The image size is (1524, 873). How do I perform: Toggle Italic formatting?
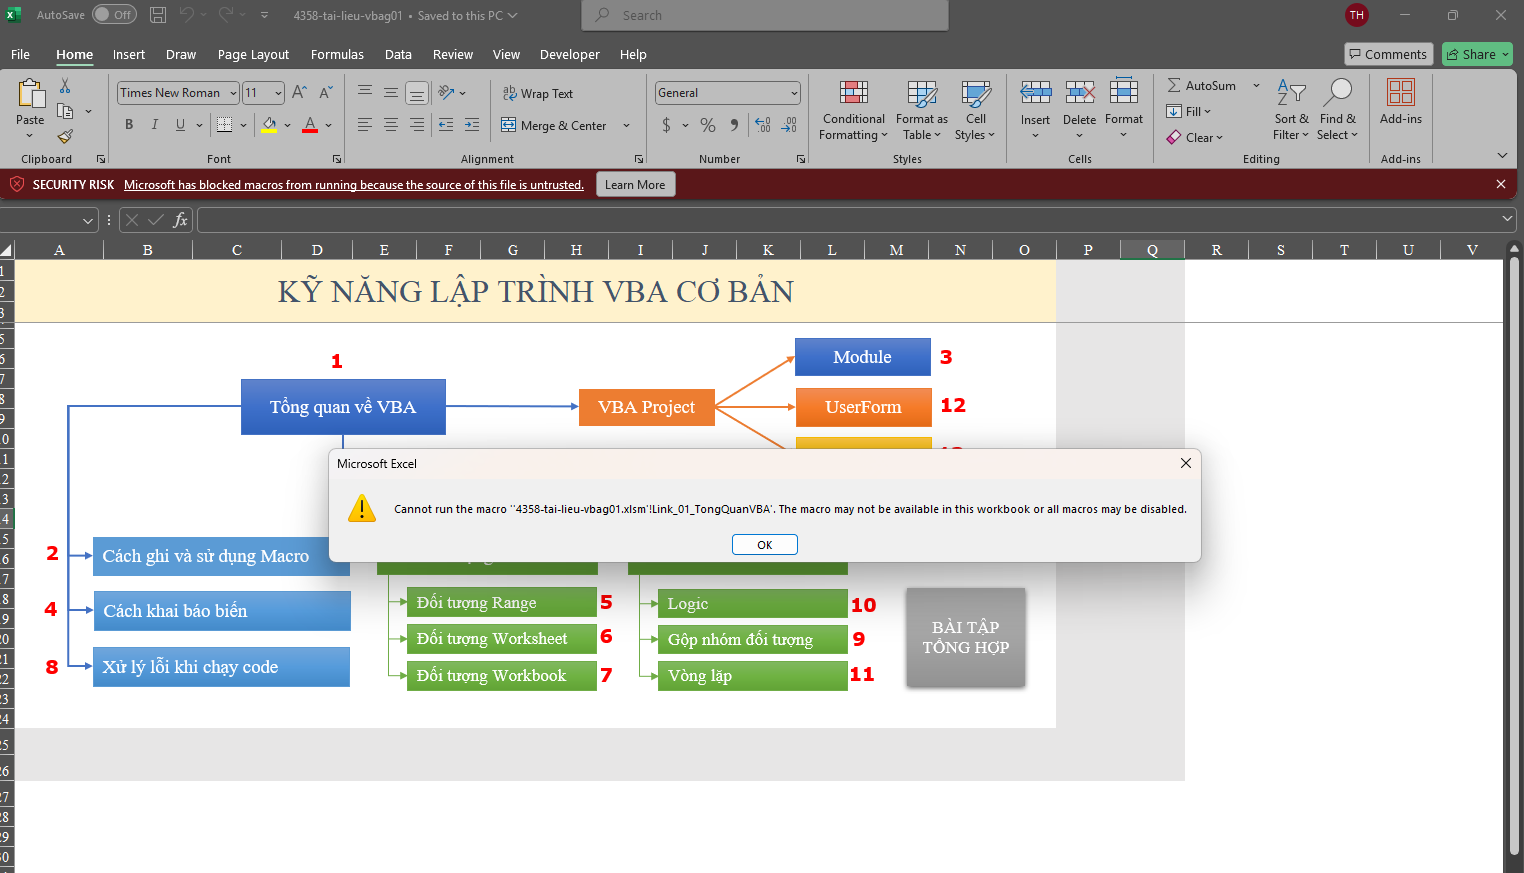154,125
